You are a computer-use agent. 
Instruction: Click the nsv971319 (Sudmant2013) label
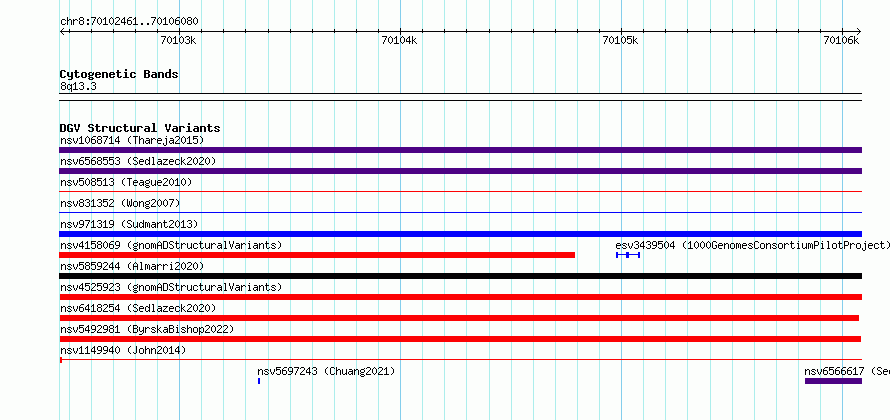129,224
